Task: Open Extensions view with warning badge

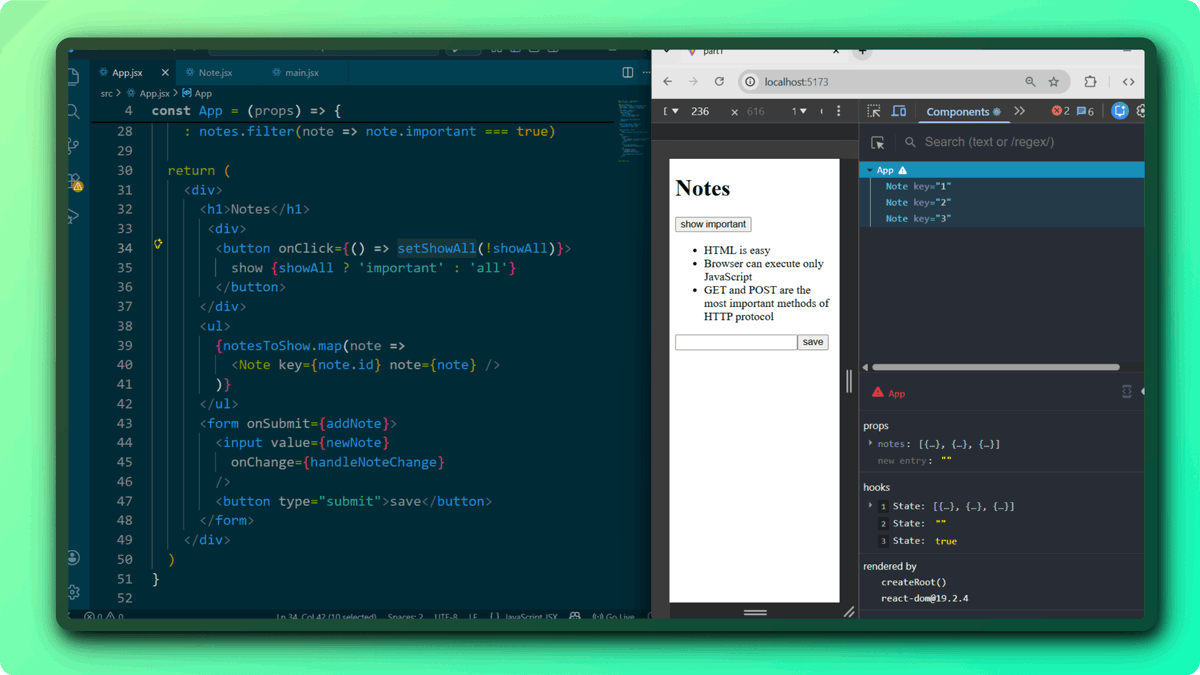Action: click(x=74, y=182)
